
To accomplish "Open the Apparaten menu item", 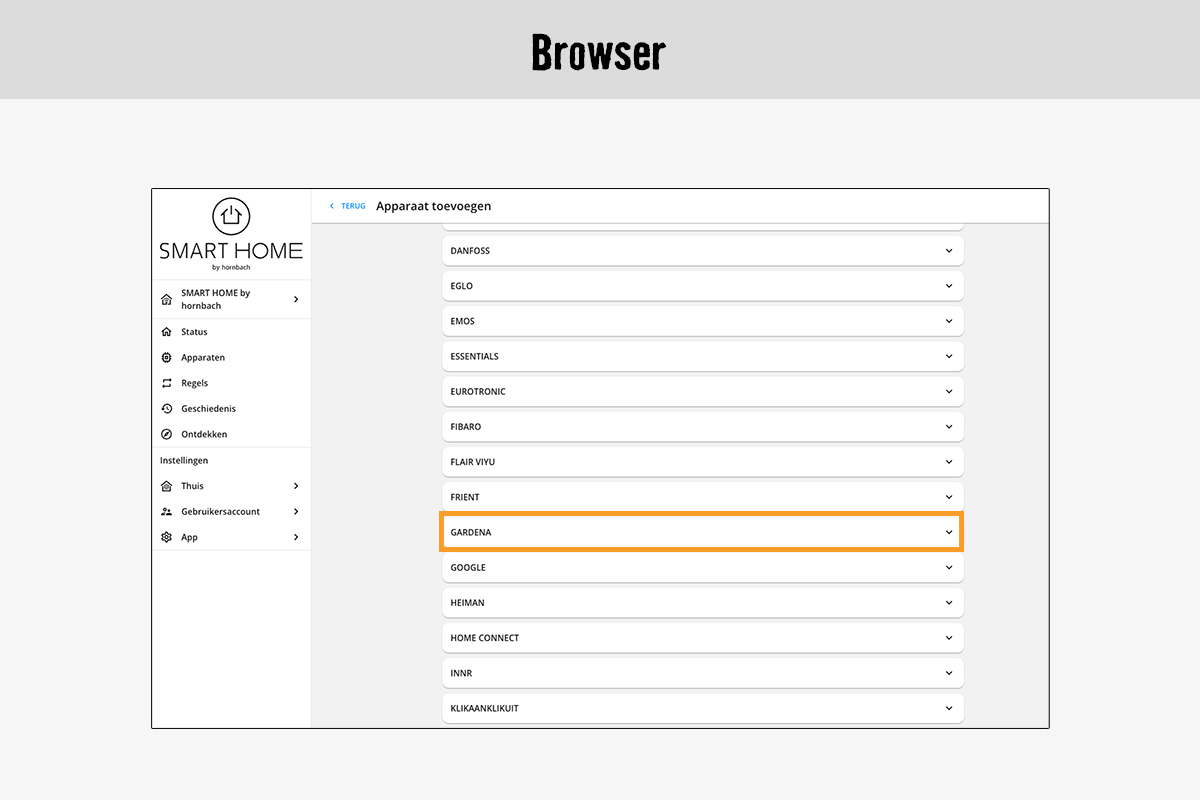I will tap(231, 357).
